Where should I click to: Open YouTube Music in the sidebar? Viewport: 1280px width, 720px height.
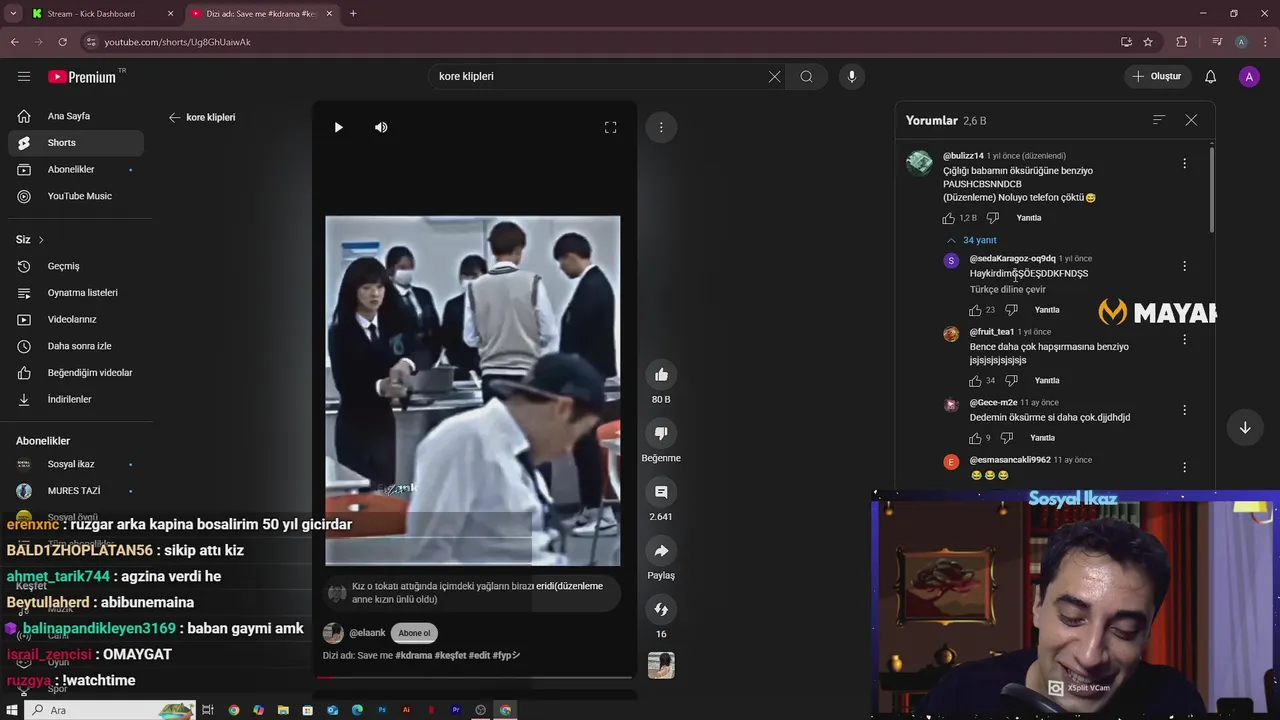(76, 196)
